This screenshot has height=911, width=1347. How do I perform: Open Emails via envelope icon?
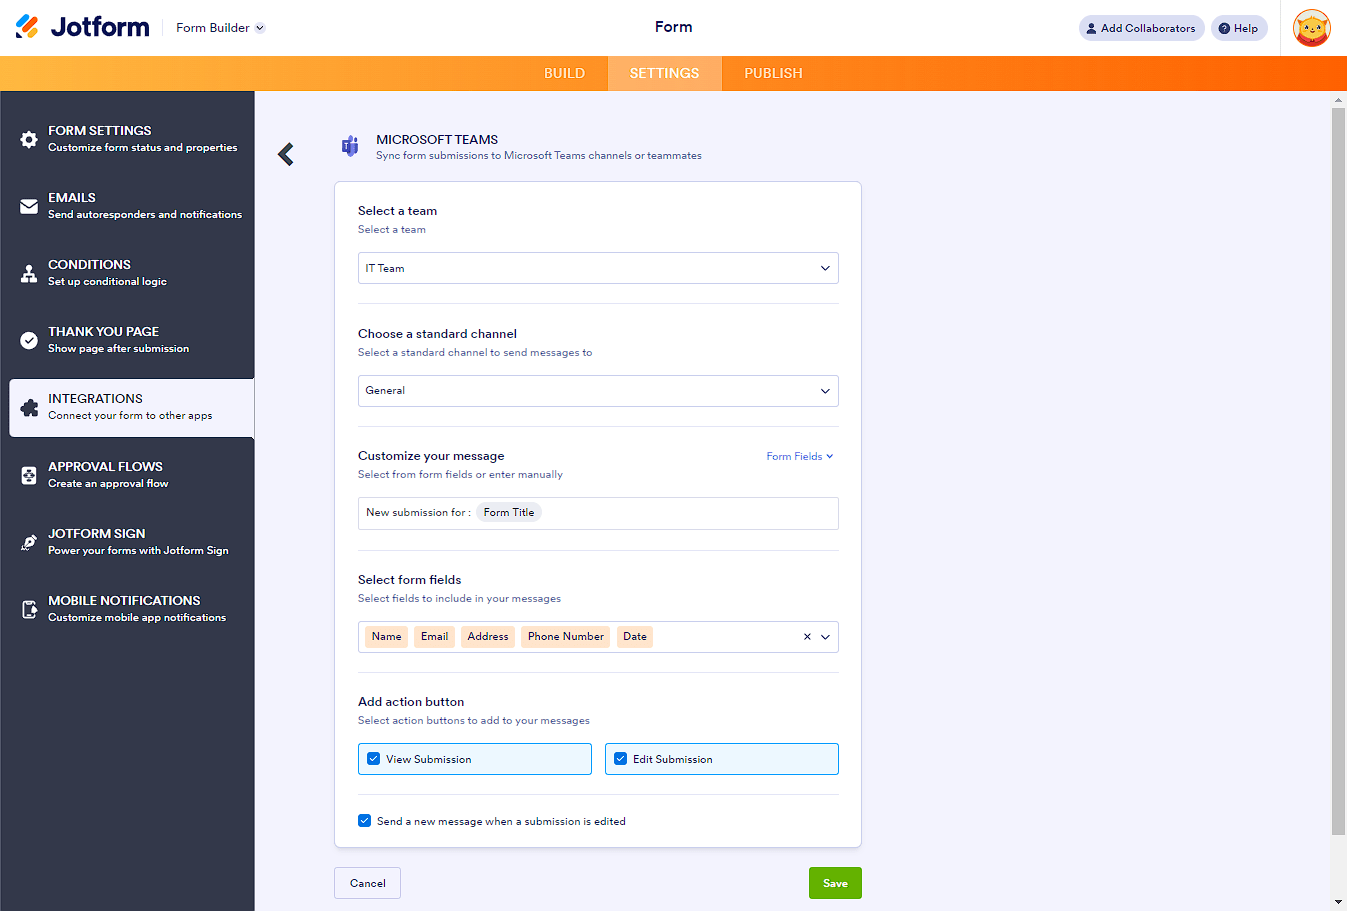coord(29,206)
